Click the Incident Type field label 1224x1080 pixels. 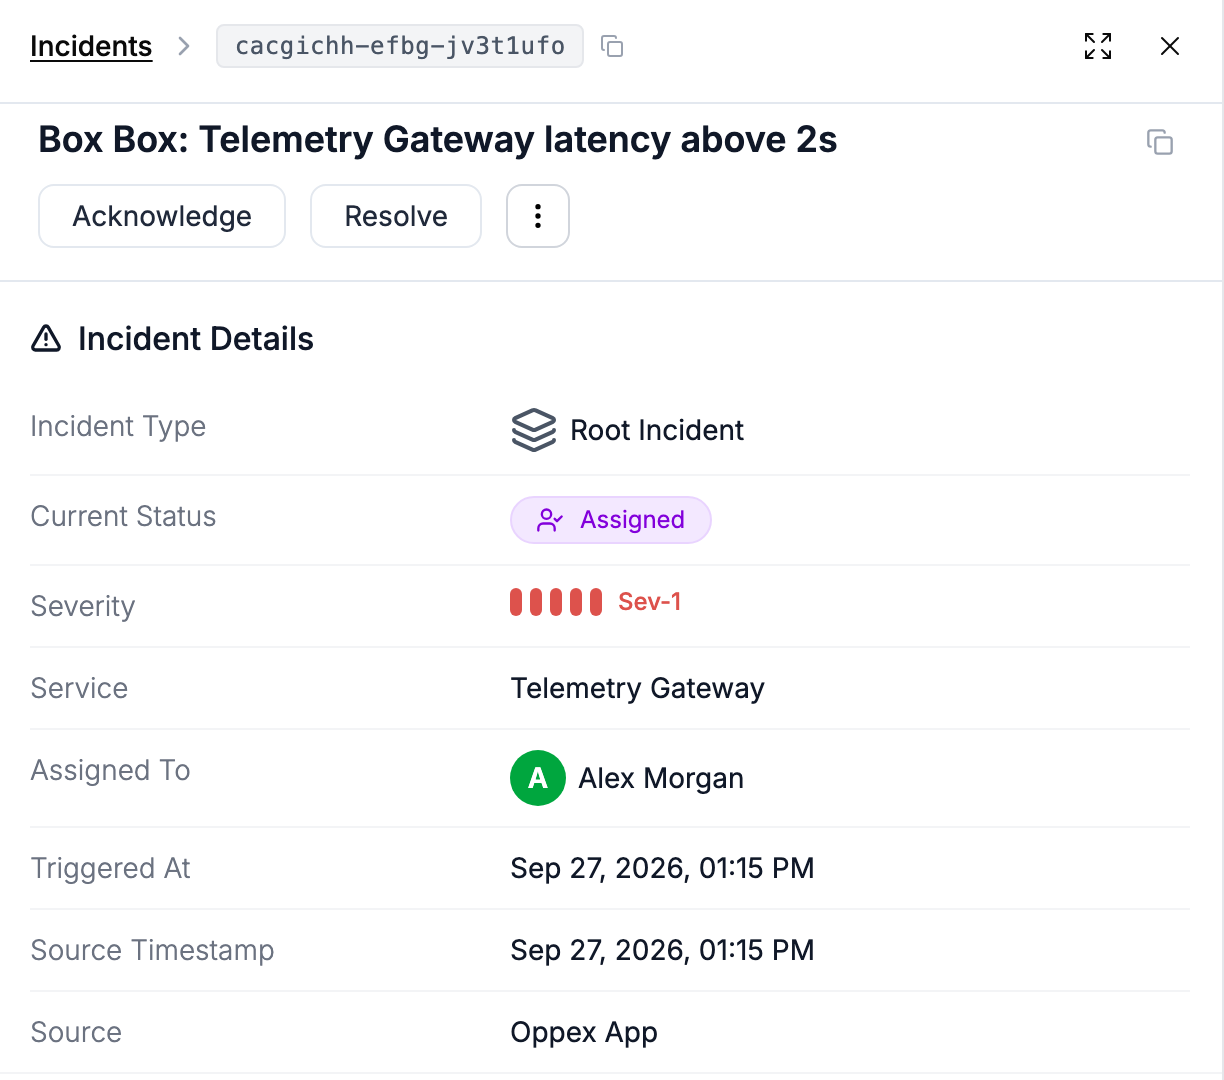[118, 426]
